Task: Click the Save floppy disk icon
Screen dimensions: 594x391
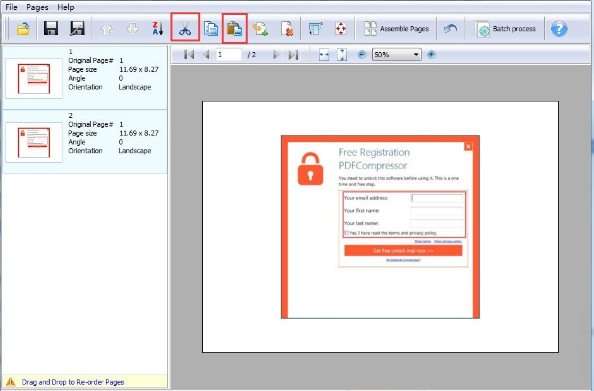Action: [x=51, y=29]
